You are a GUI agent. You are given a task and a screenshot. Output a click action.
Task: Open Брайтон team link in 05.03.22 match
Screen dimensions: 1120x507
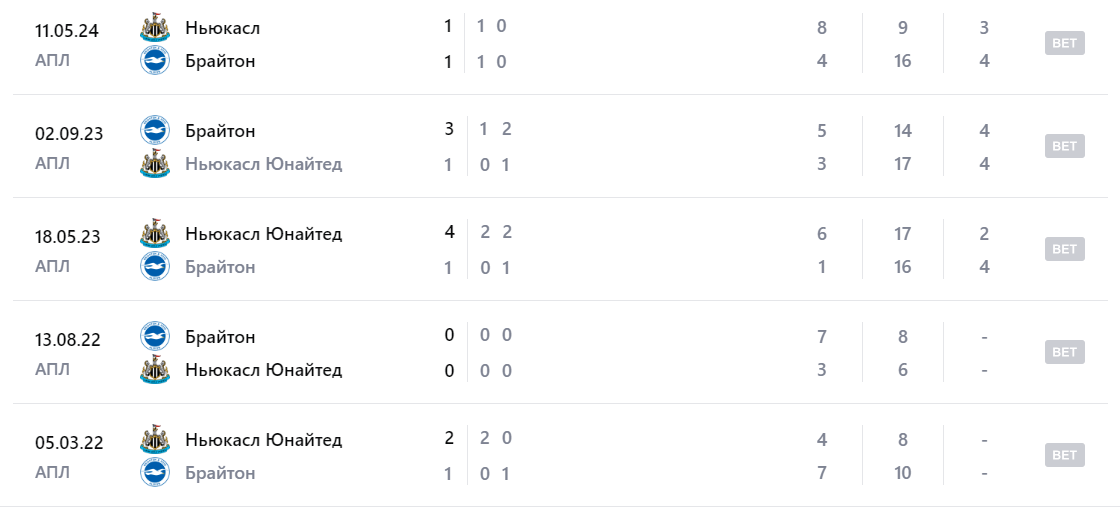(220, 473)
